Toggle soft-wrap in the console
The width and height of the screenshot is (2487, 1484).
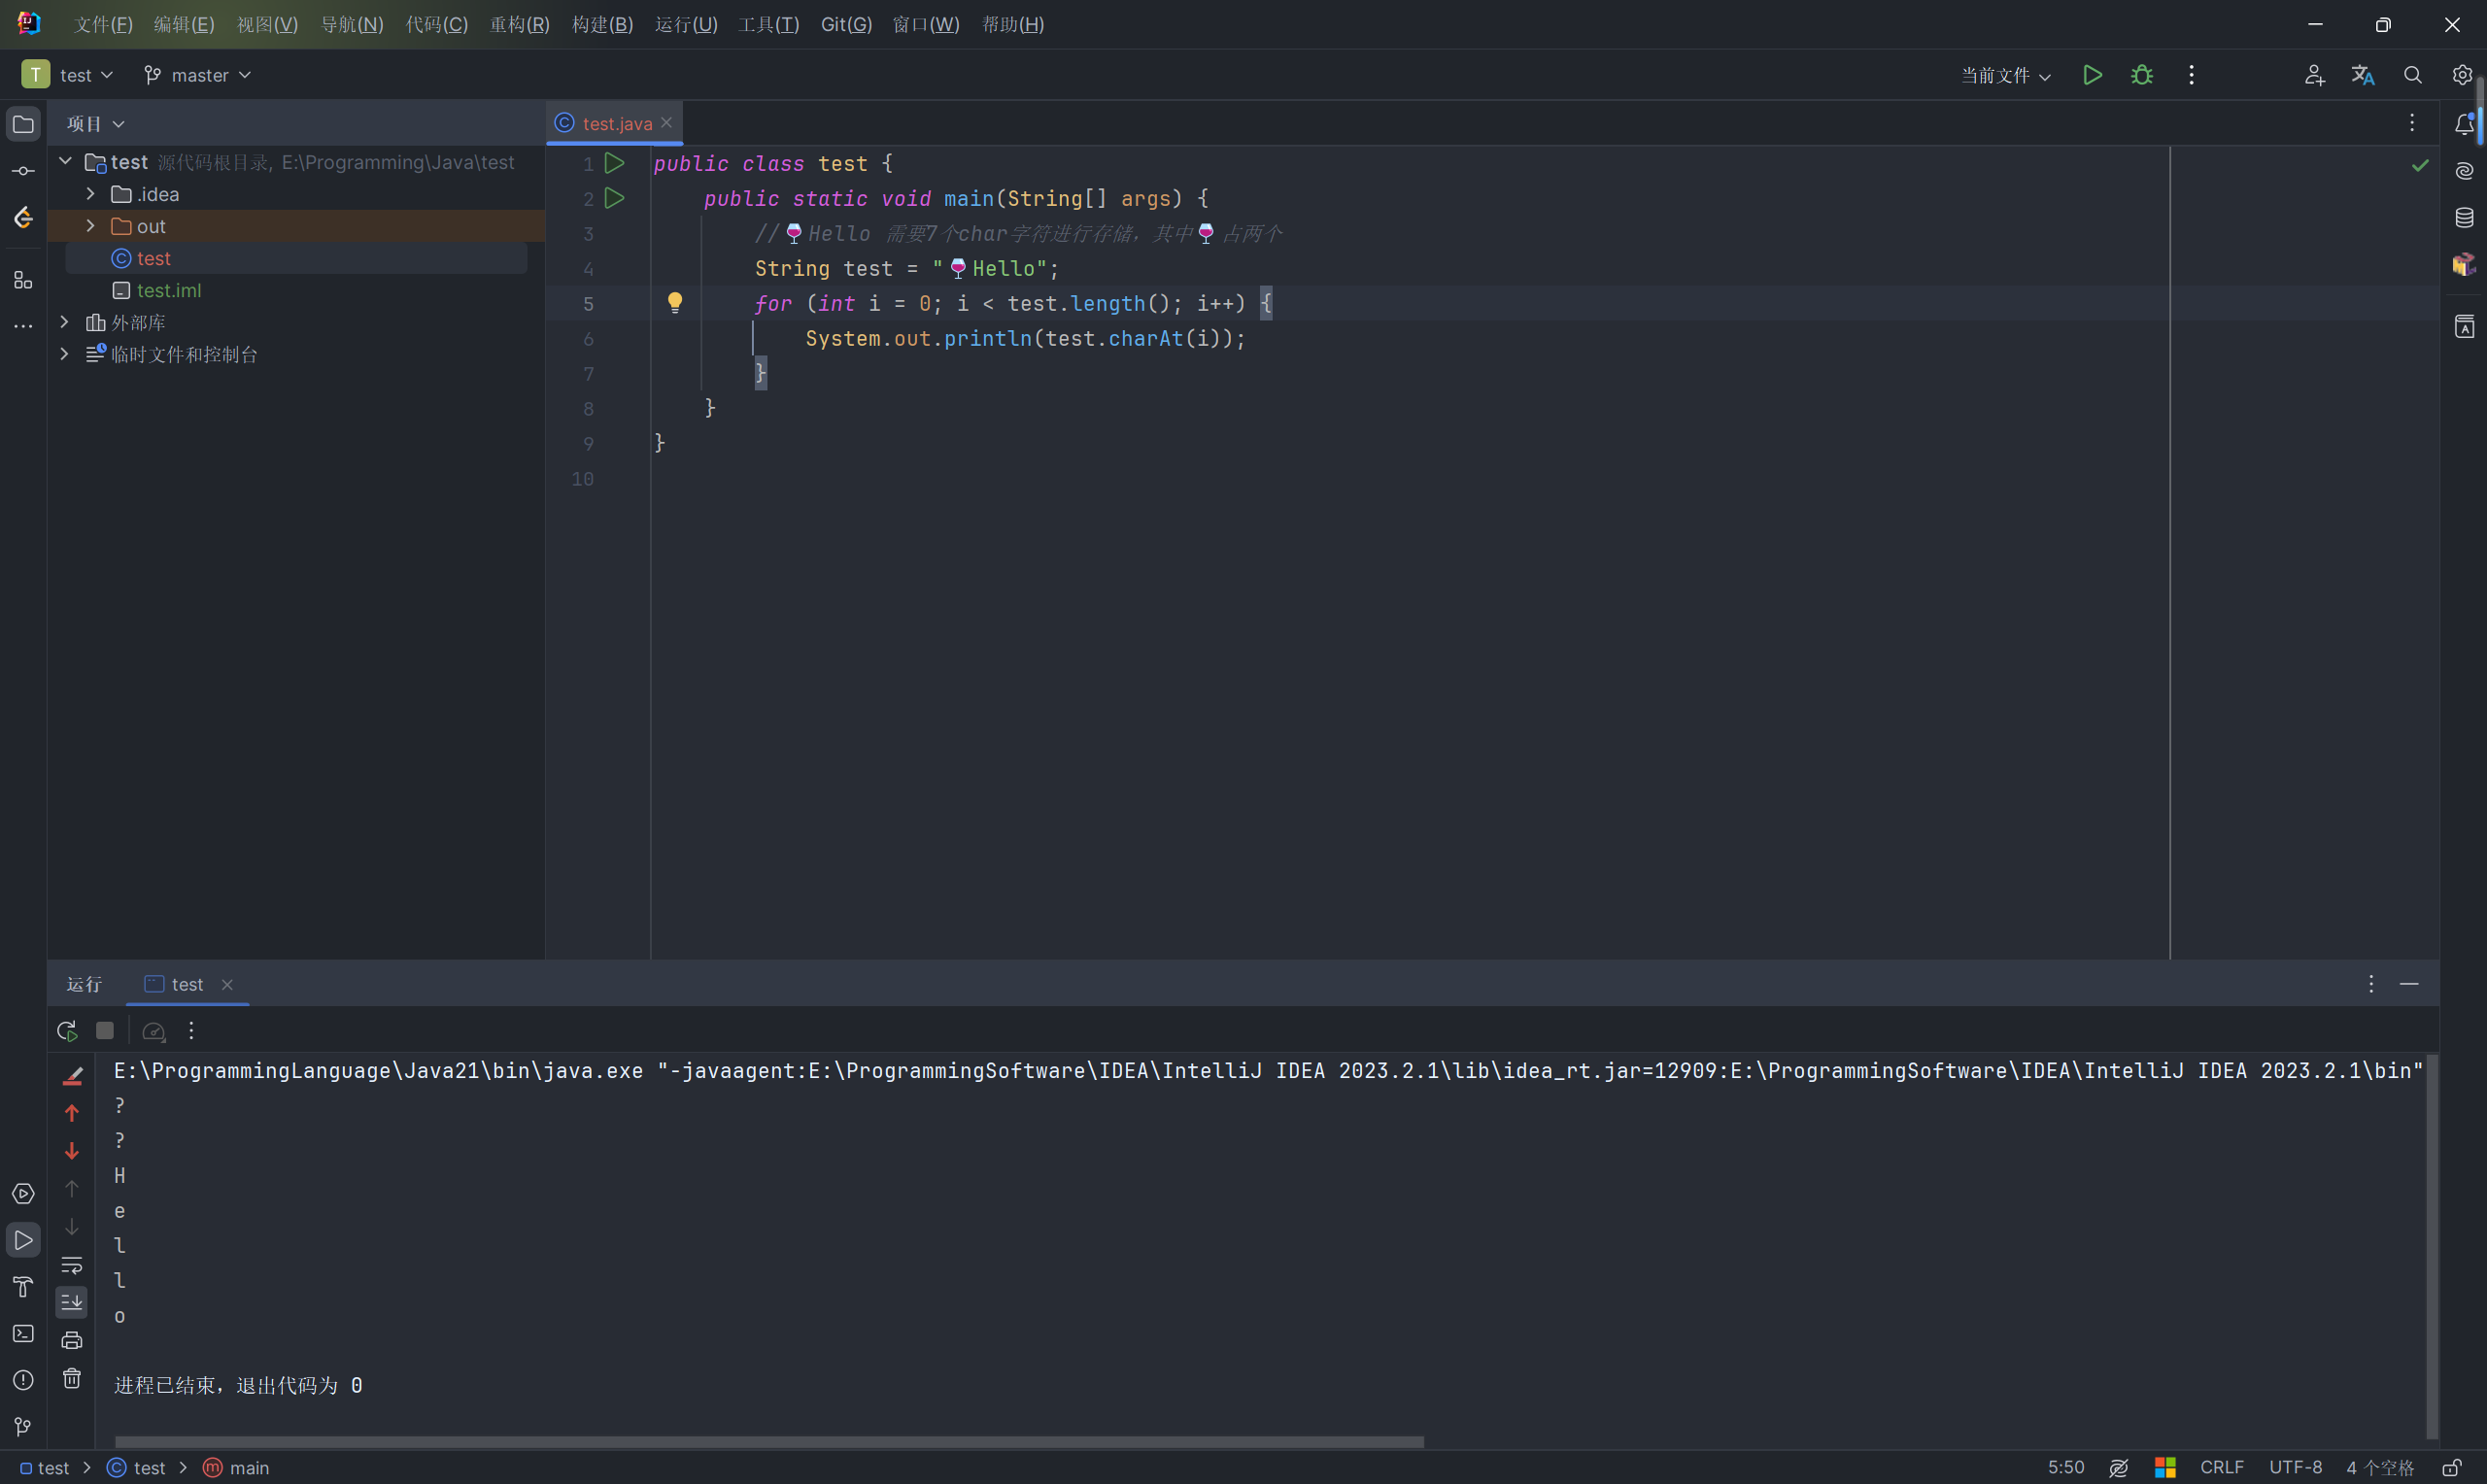[x=72, y=1264]
